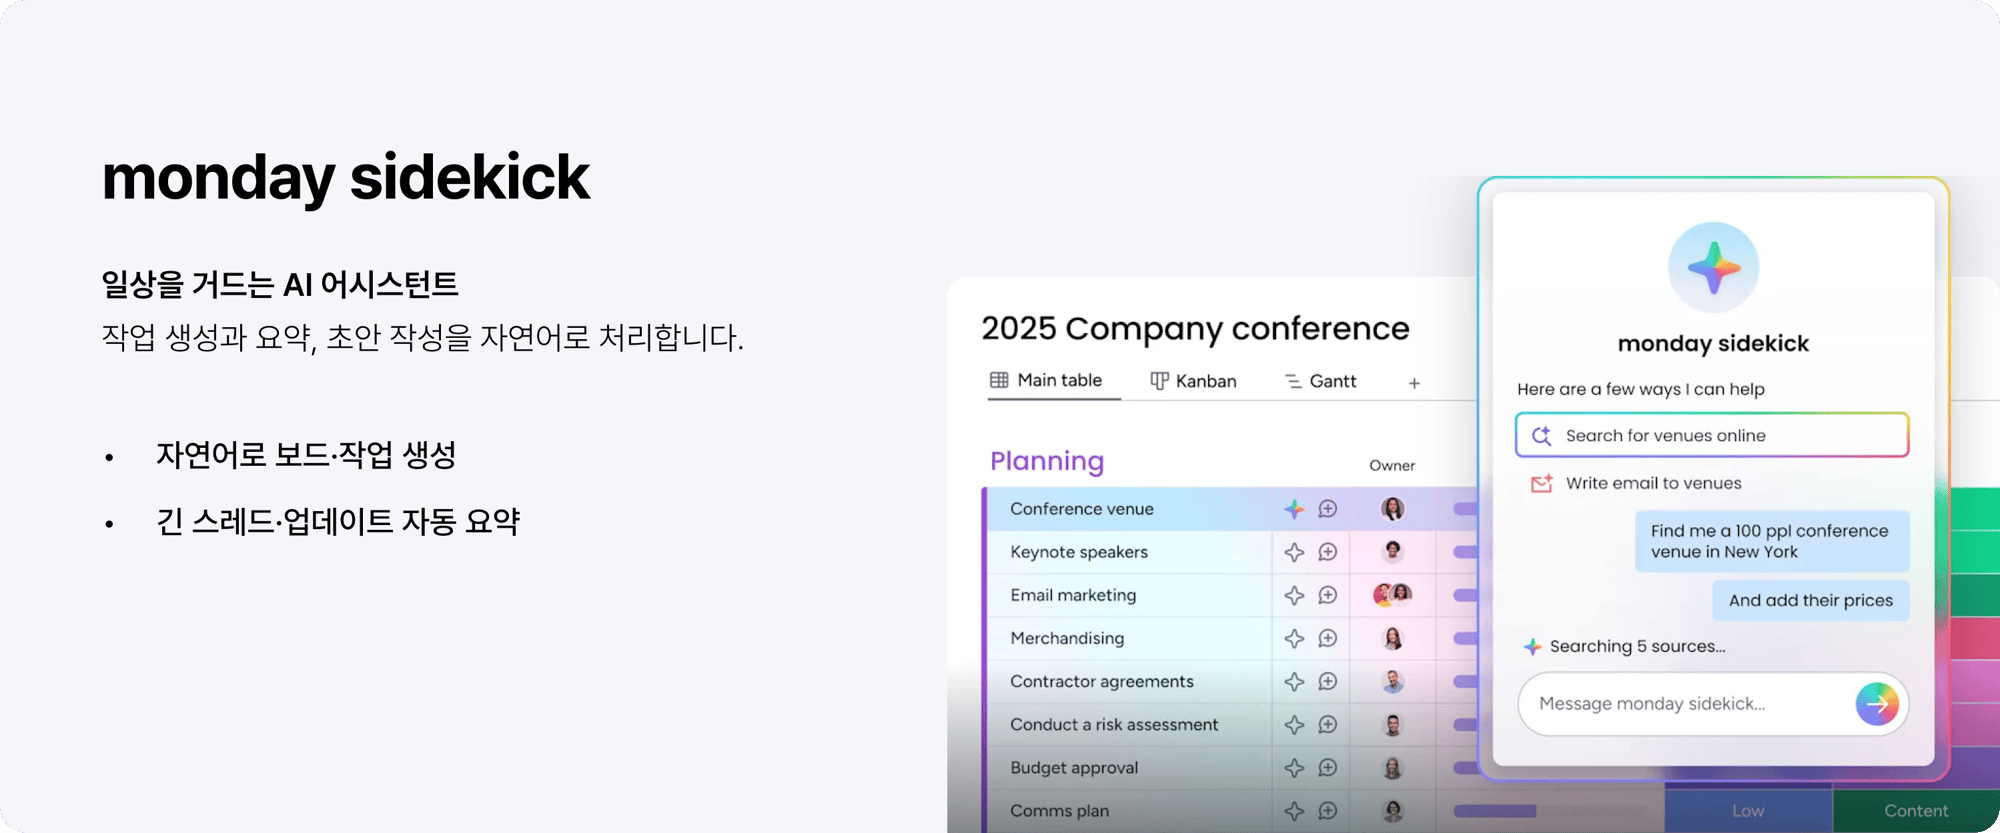
Task: Click the purple timeline bar on Comms plan row
Action: (1495, 811)
